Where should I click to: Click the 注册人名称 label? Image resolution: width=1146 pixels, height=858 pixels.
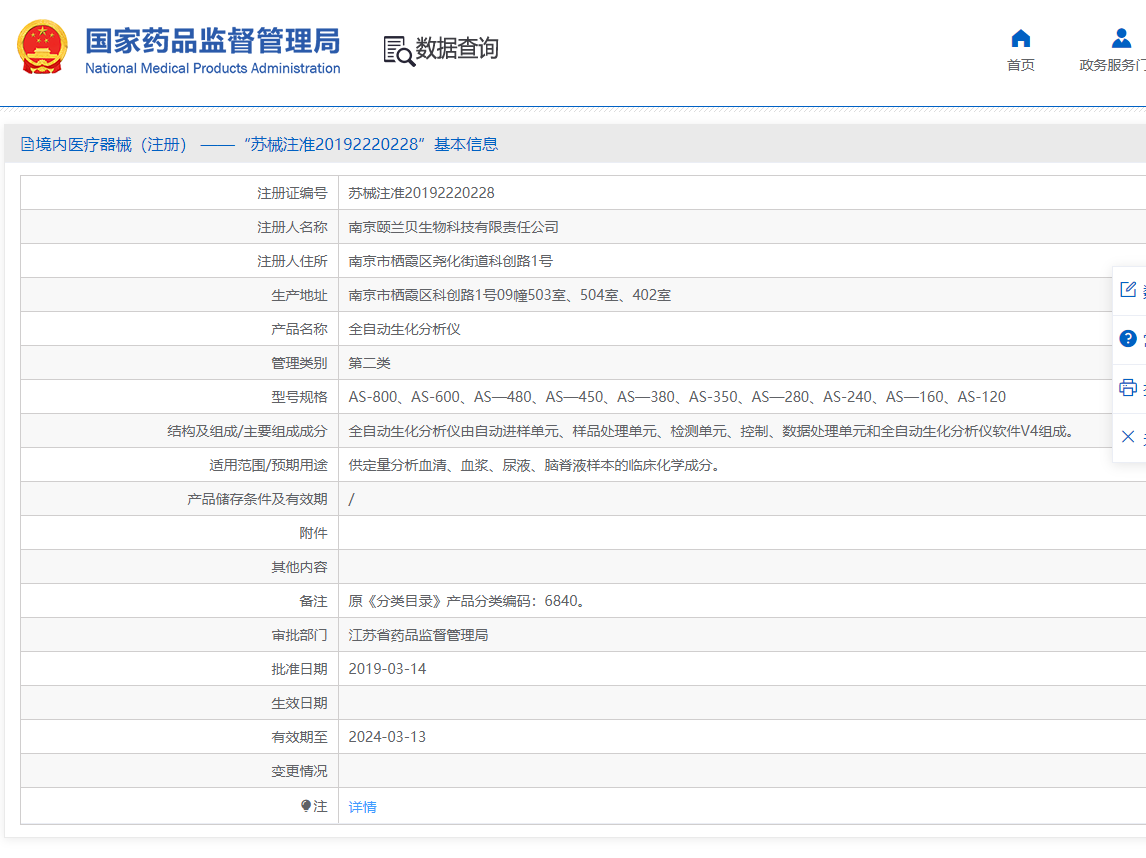click(292, 227)
